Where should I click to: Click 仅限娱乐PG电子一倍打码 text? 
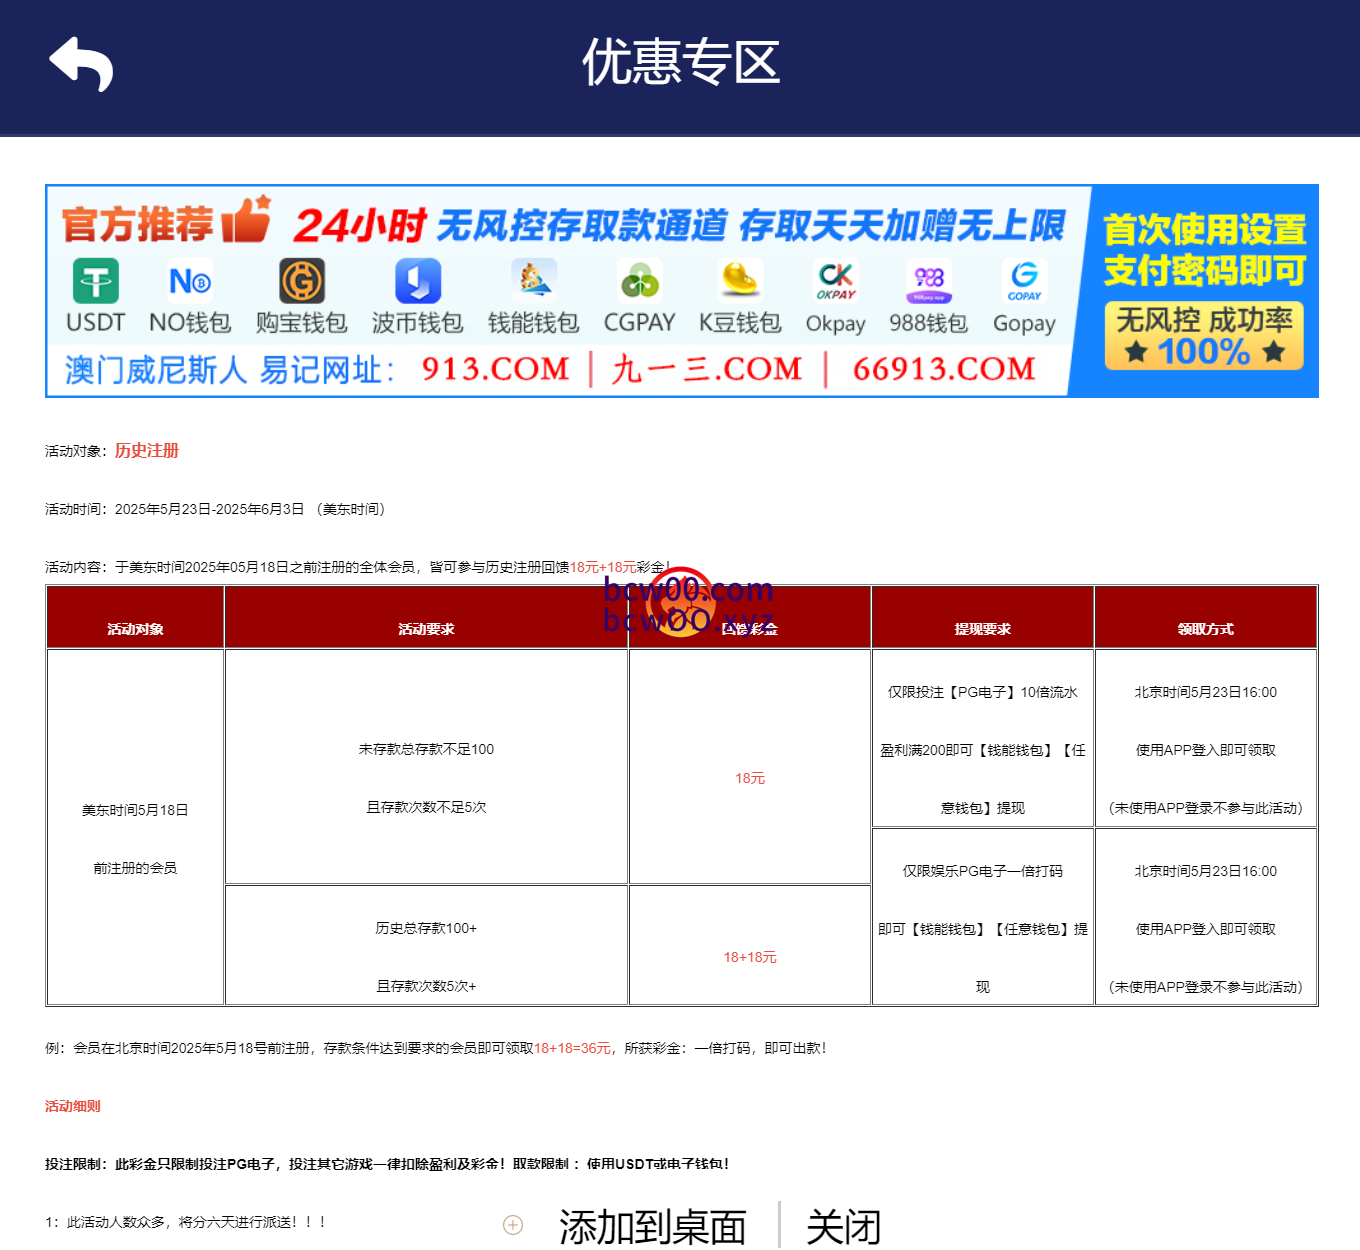[x=982, y=871]
